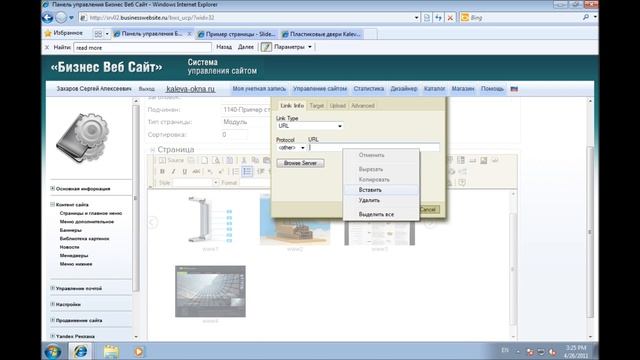The width and height of the screenshot is (640, 360).
Task: Choose Вырезать from the context menu
Action: pyautogui.click(x=381, y=169)
